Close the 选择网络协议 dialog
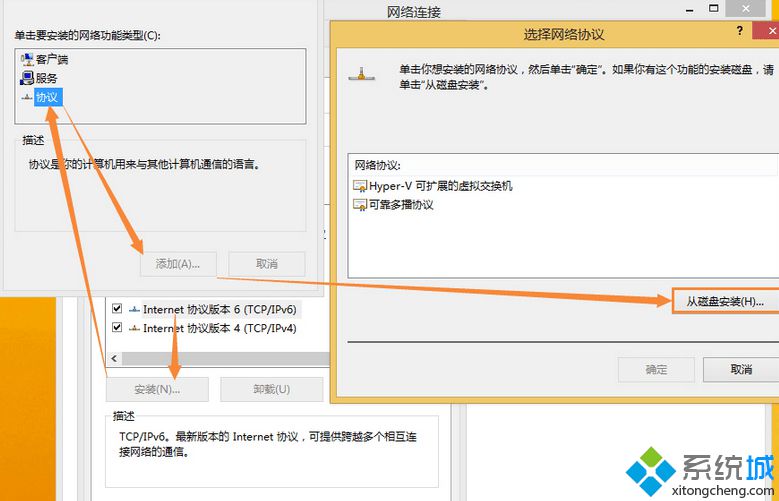The width and height of the screenshot is (779, 501). pyautogui.click(x=767, y=31)
